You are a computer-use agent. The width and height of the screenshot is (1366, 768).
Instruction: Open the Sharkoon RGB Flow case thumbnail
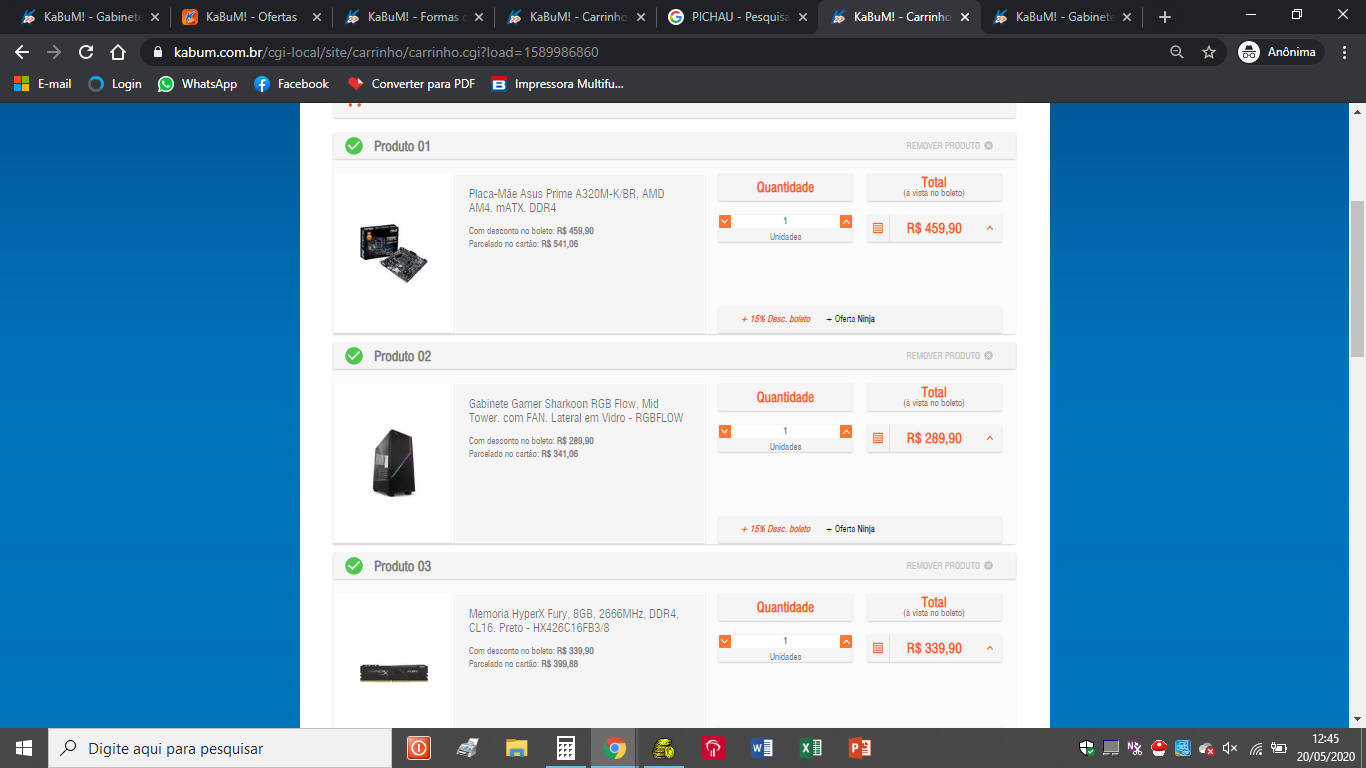[394, 463]
